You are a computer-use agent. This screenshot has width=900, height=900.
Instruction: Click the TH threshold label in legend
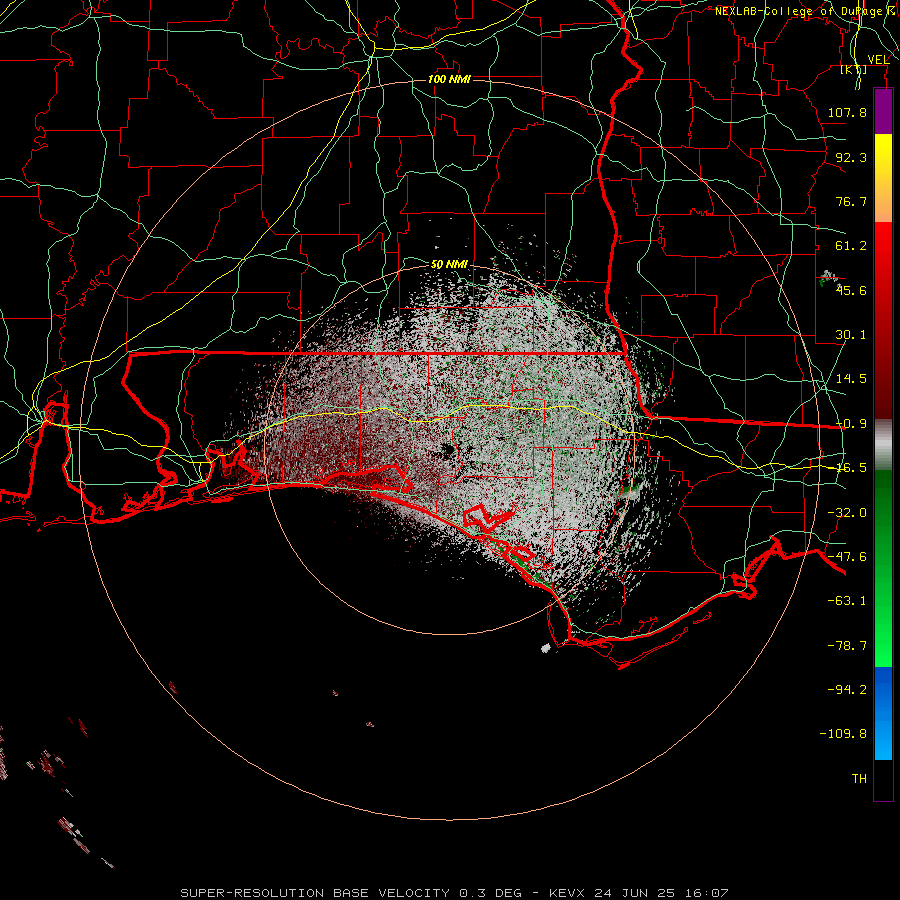tap(859, 779)
